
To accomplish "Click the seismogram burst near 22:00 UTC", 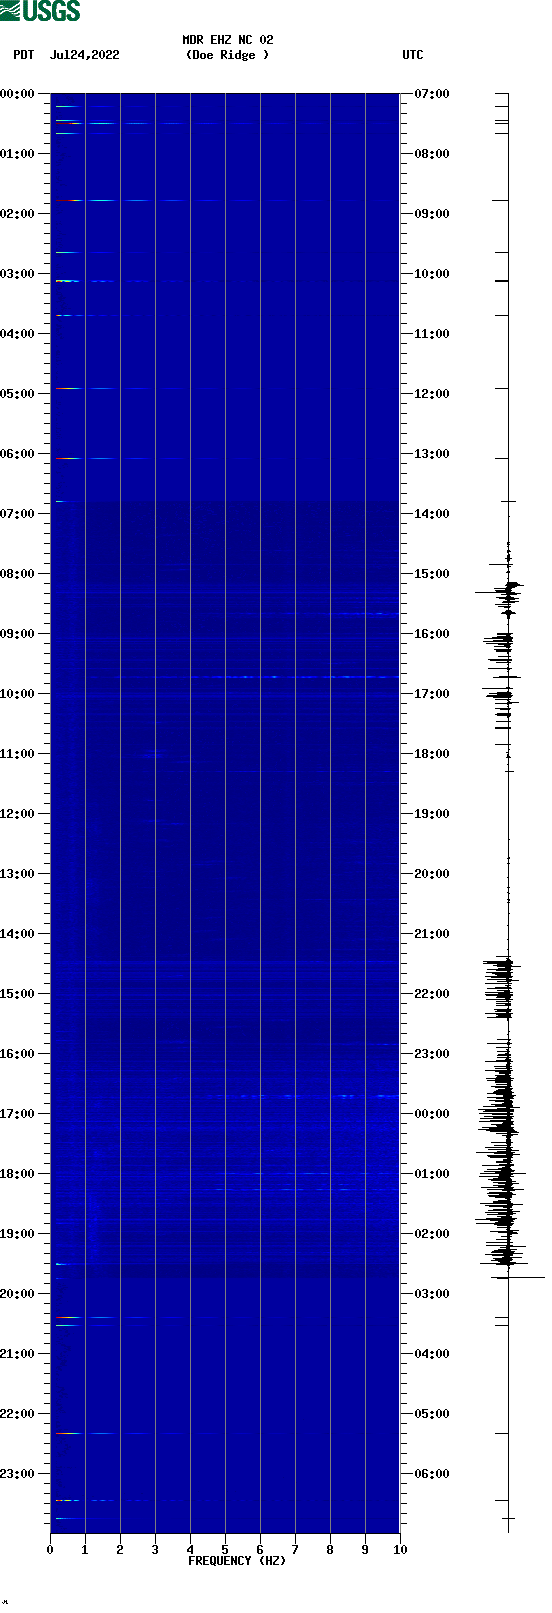I will (500, 988).
